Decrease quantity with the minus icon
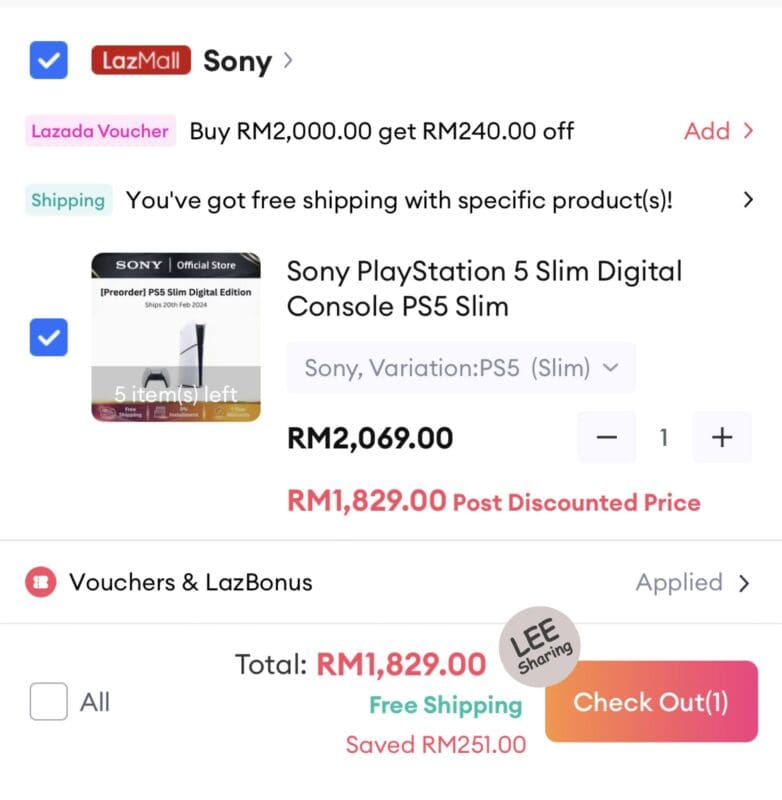 coord(607,437)
